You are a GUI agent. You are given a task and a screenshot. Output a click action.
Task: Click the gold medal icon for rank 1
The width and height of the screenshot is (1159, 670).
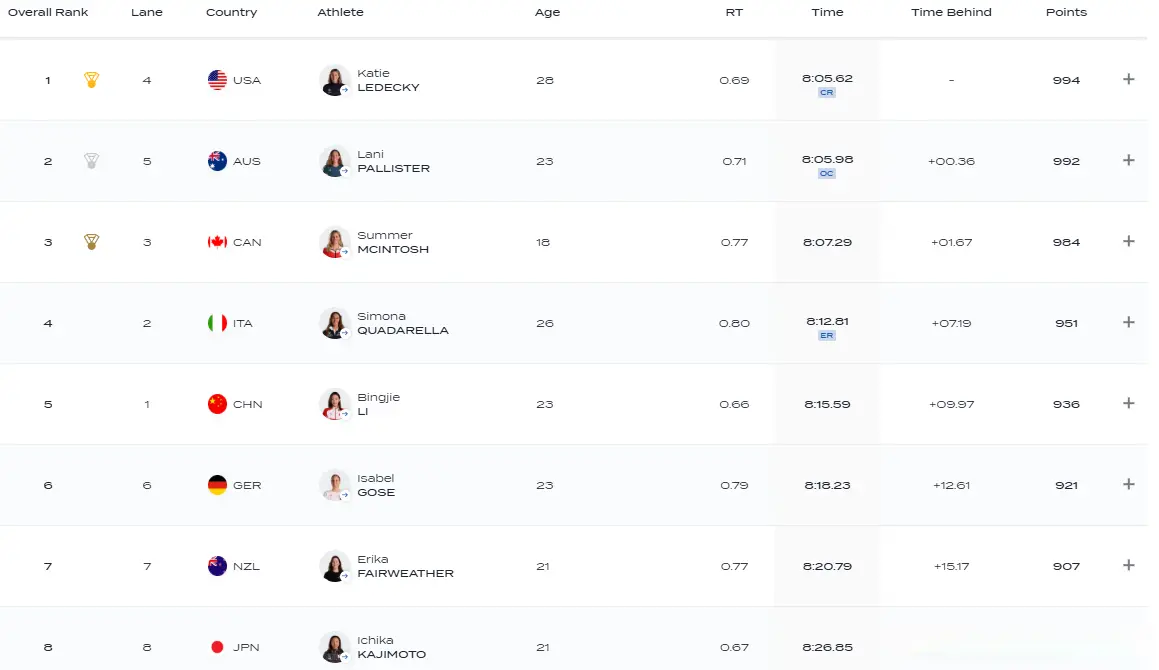click(x=92, y=80)
